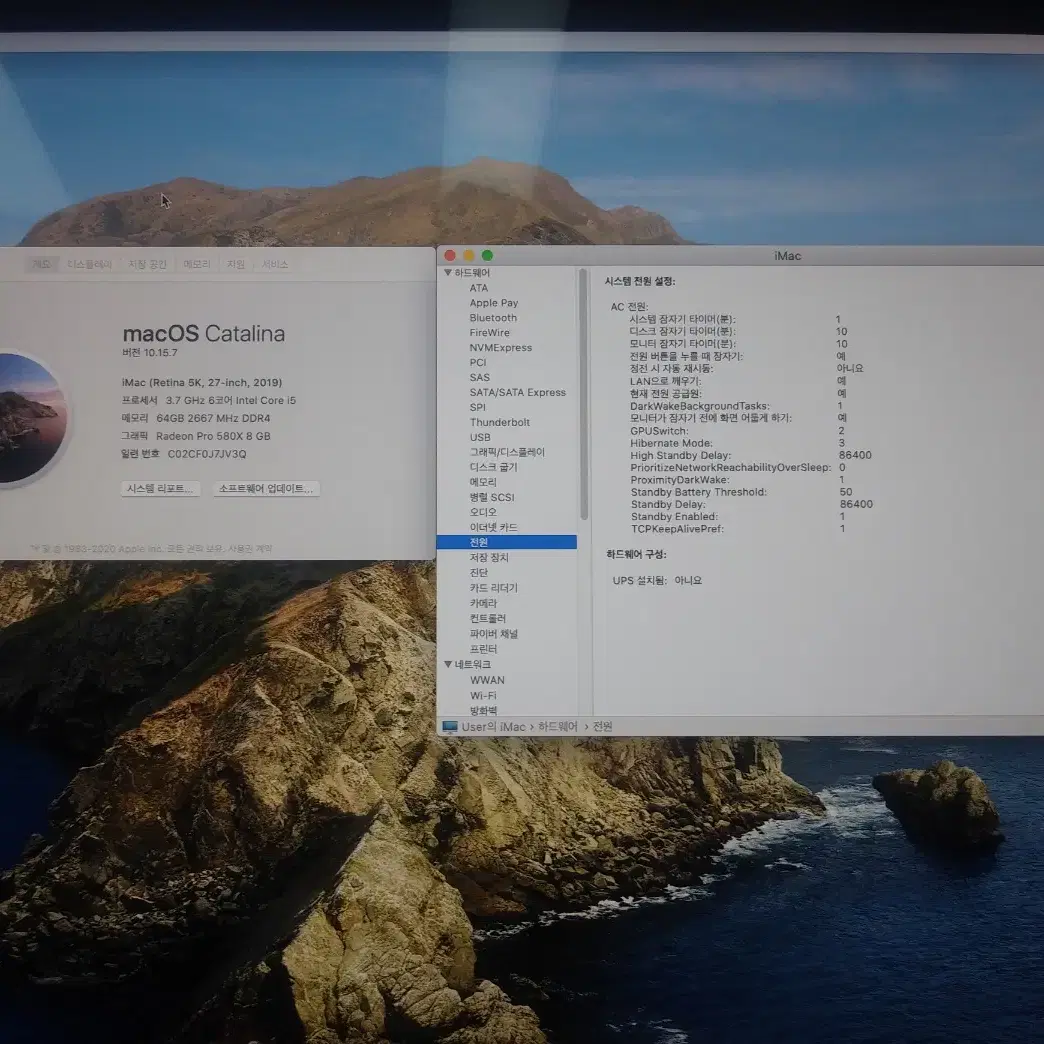
Task: Select Apple Pay in the sidebar
Action: (x=493, y=303)
